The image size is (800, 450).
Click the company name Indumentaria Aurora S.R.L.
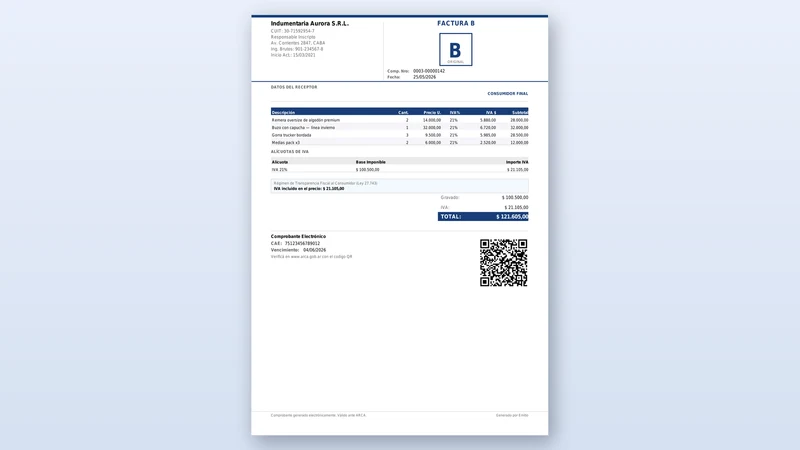310,23
